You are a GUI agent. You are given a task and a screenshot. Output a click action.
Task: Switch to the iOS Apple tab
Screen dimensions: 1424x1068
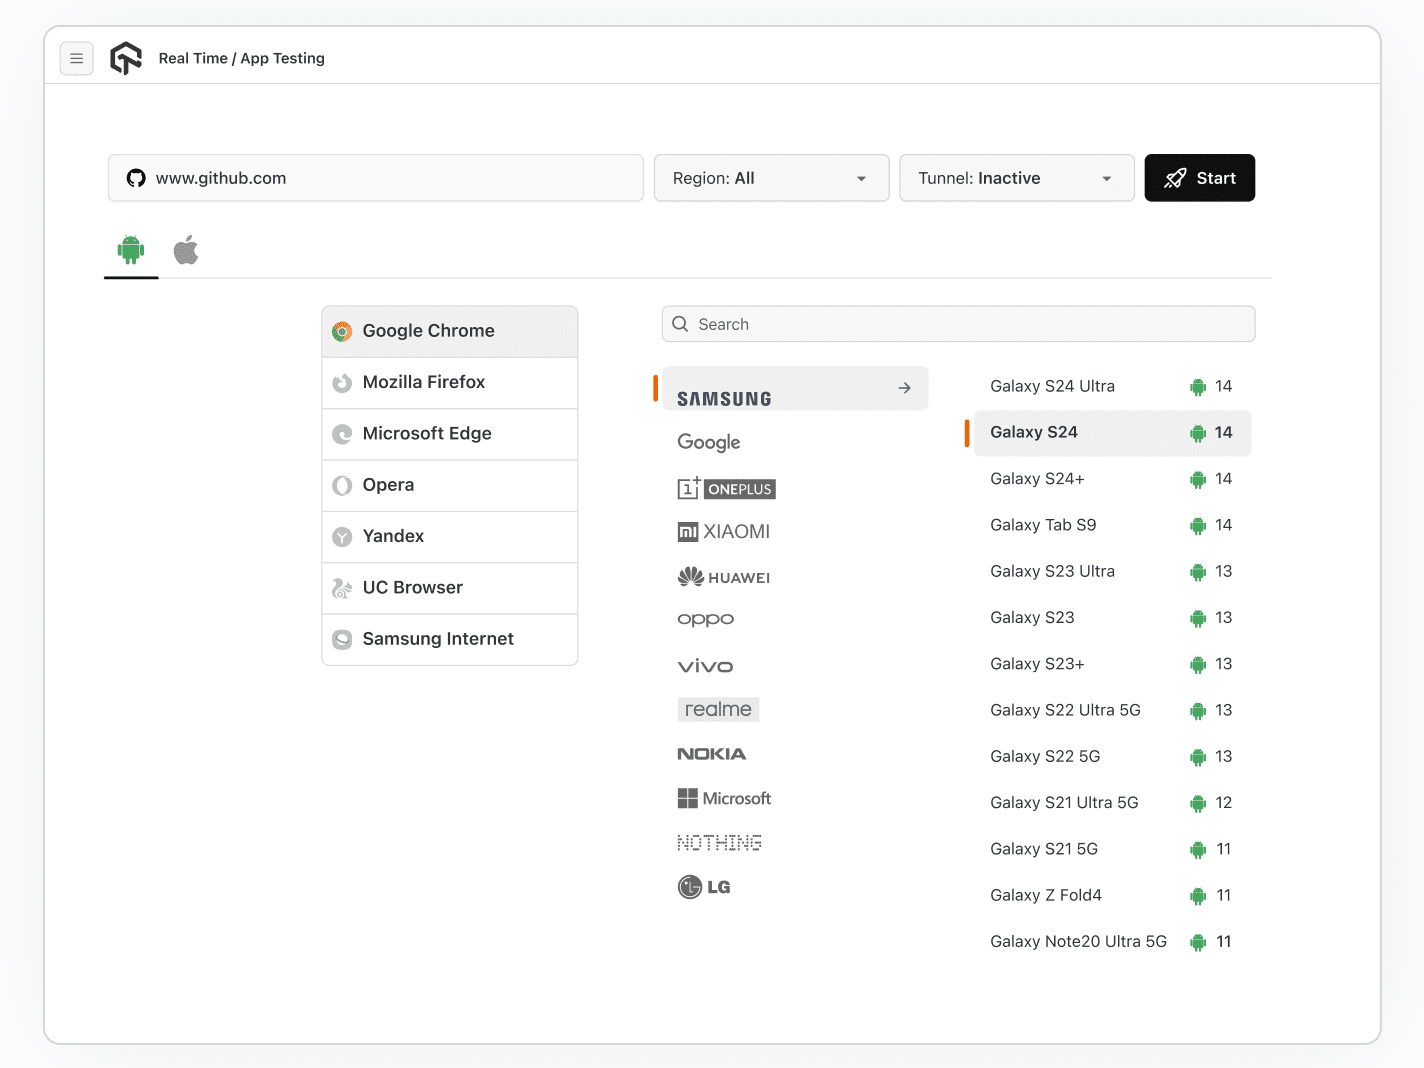(x=186, y=250)
